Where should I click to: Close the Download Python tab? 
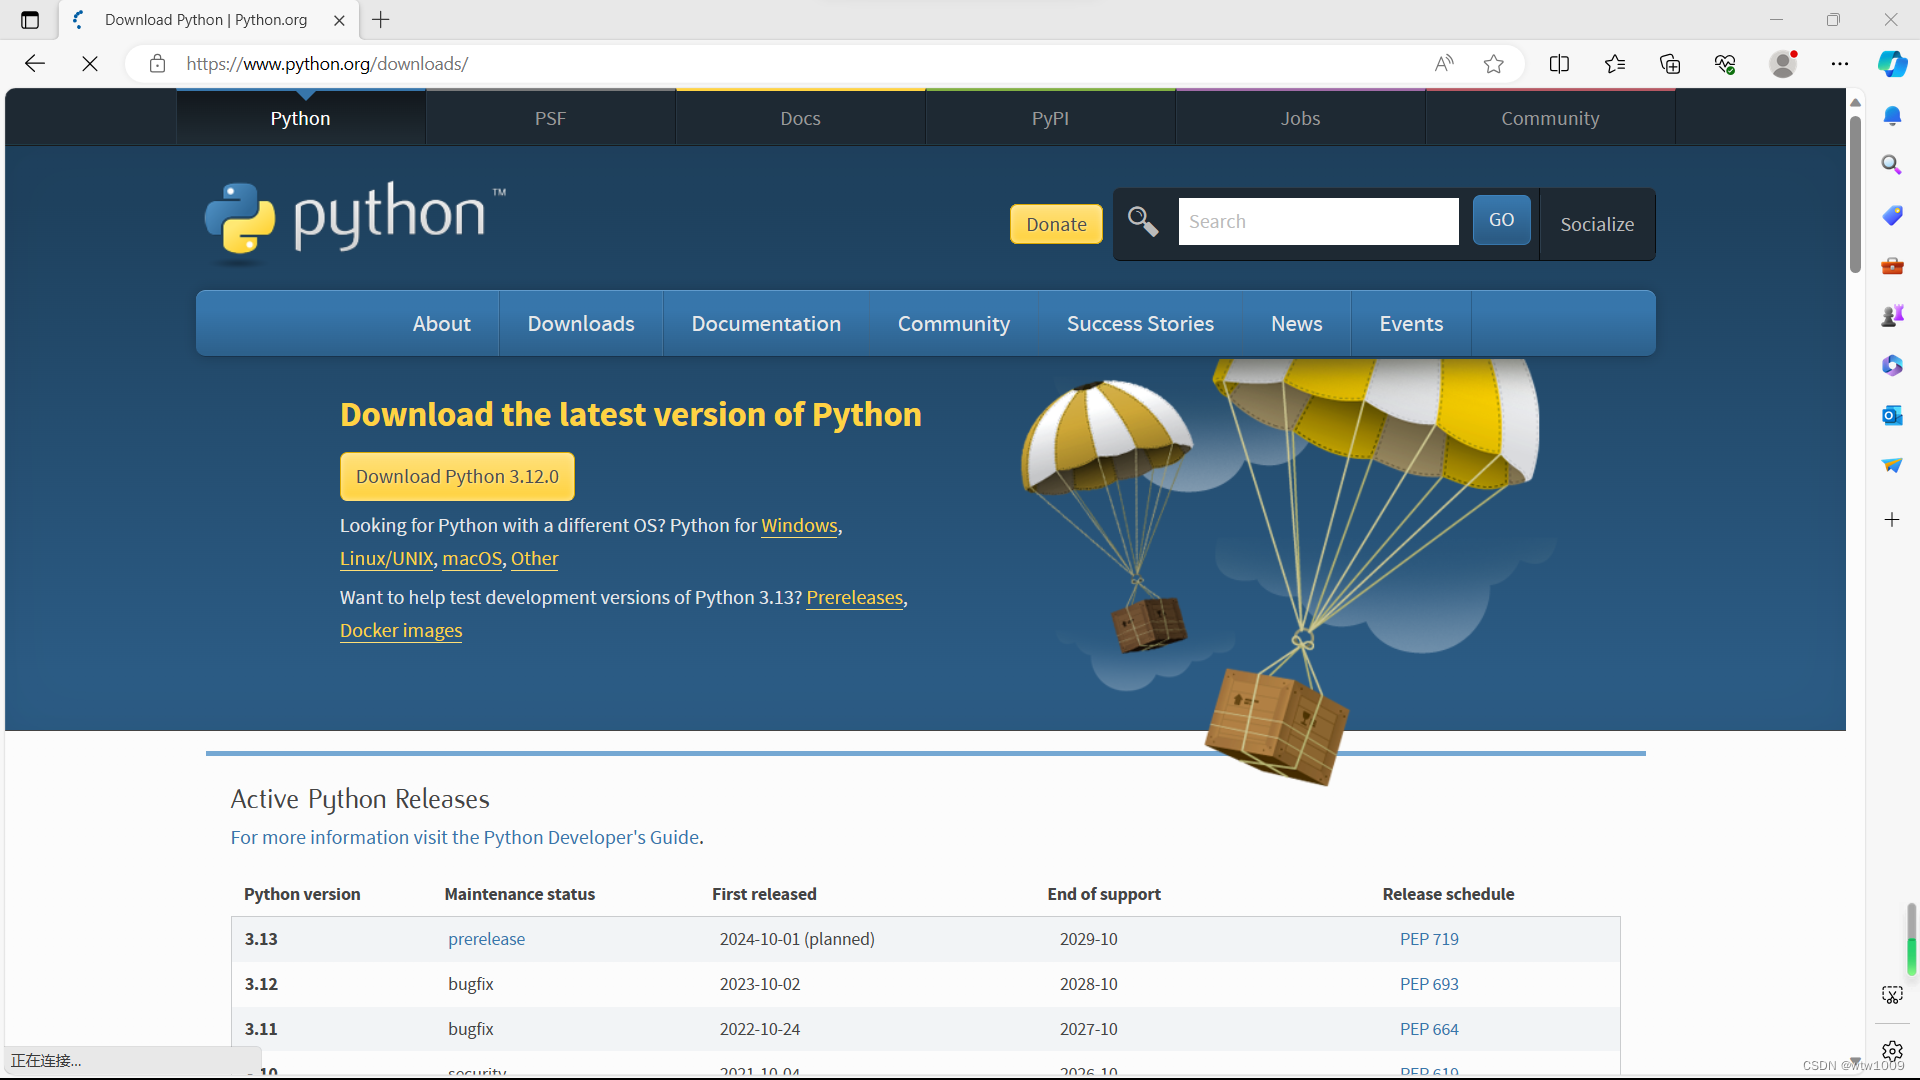coord(339,20)
